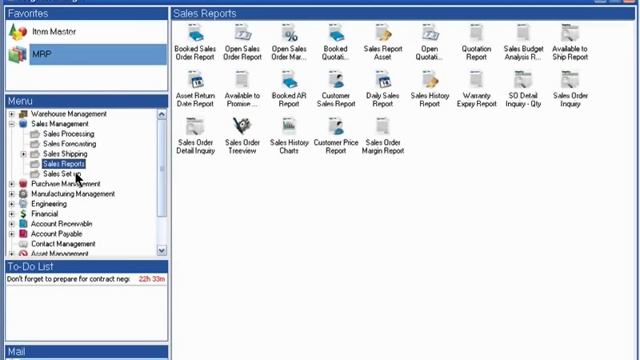Image resolution: width=640 pixels, height=360 pixels.
Task: Select the Sales Reports folder
Action: [64, 164]
